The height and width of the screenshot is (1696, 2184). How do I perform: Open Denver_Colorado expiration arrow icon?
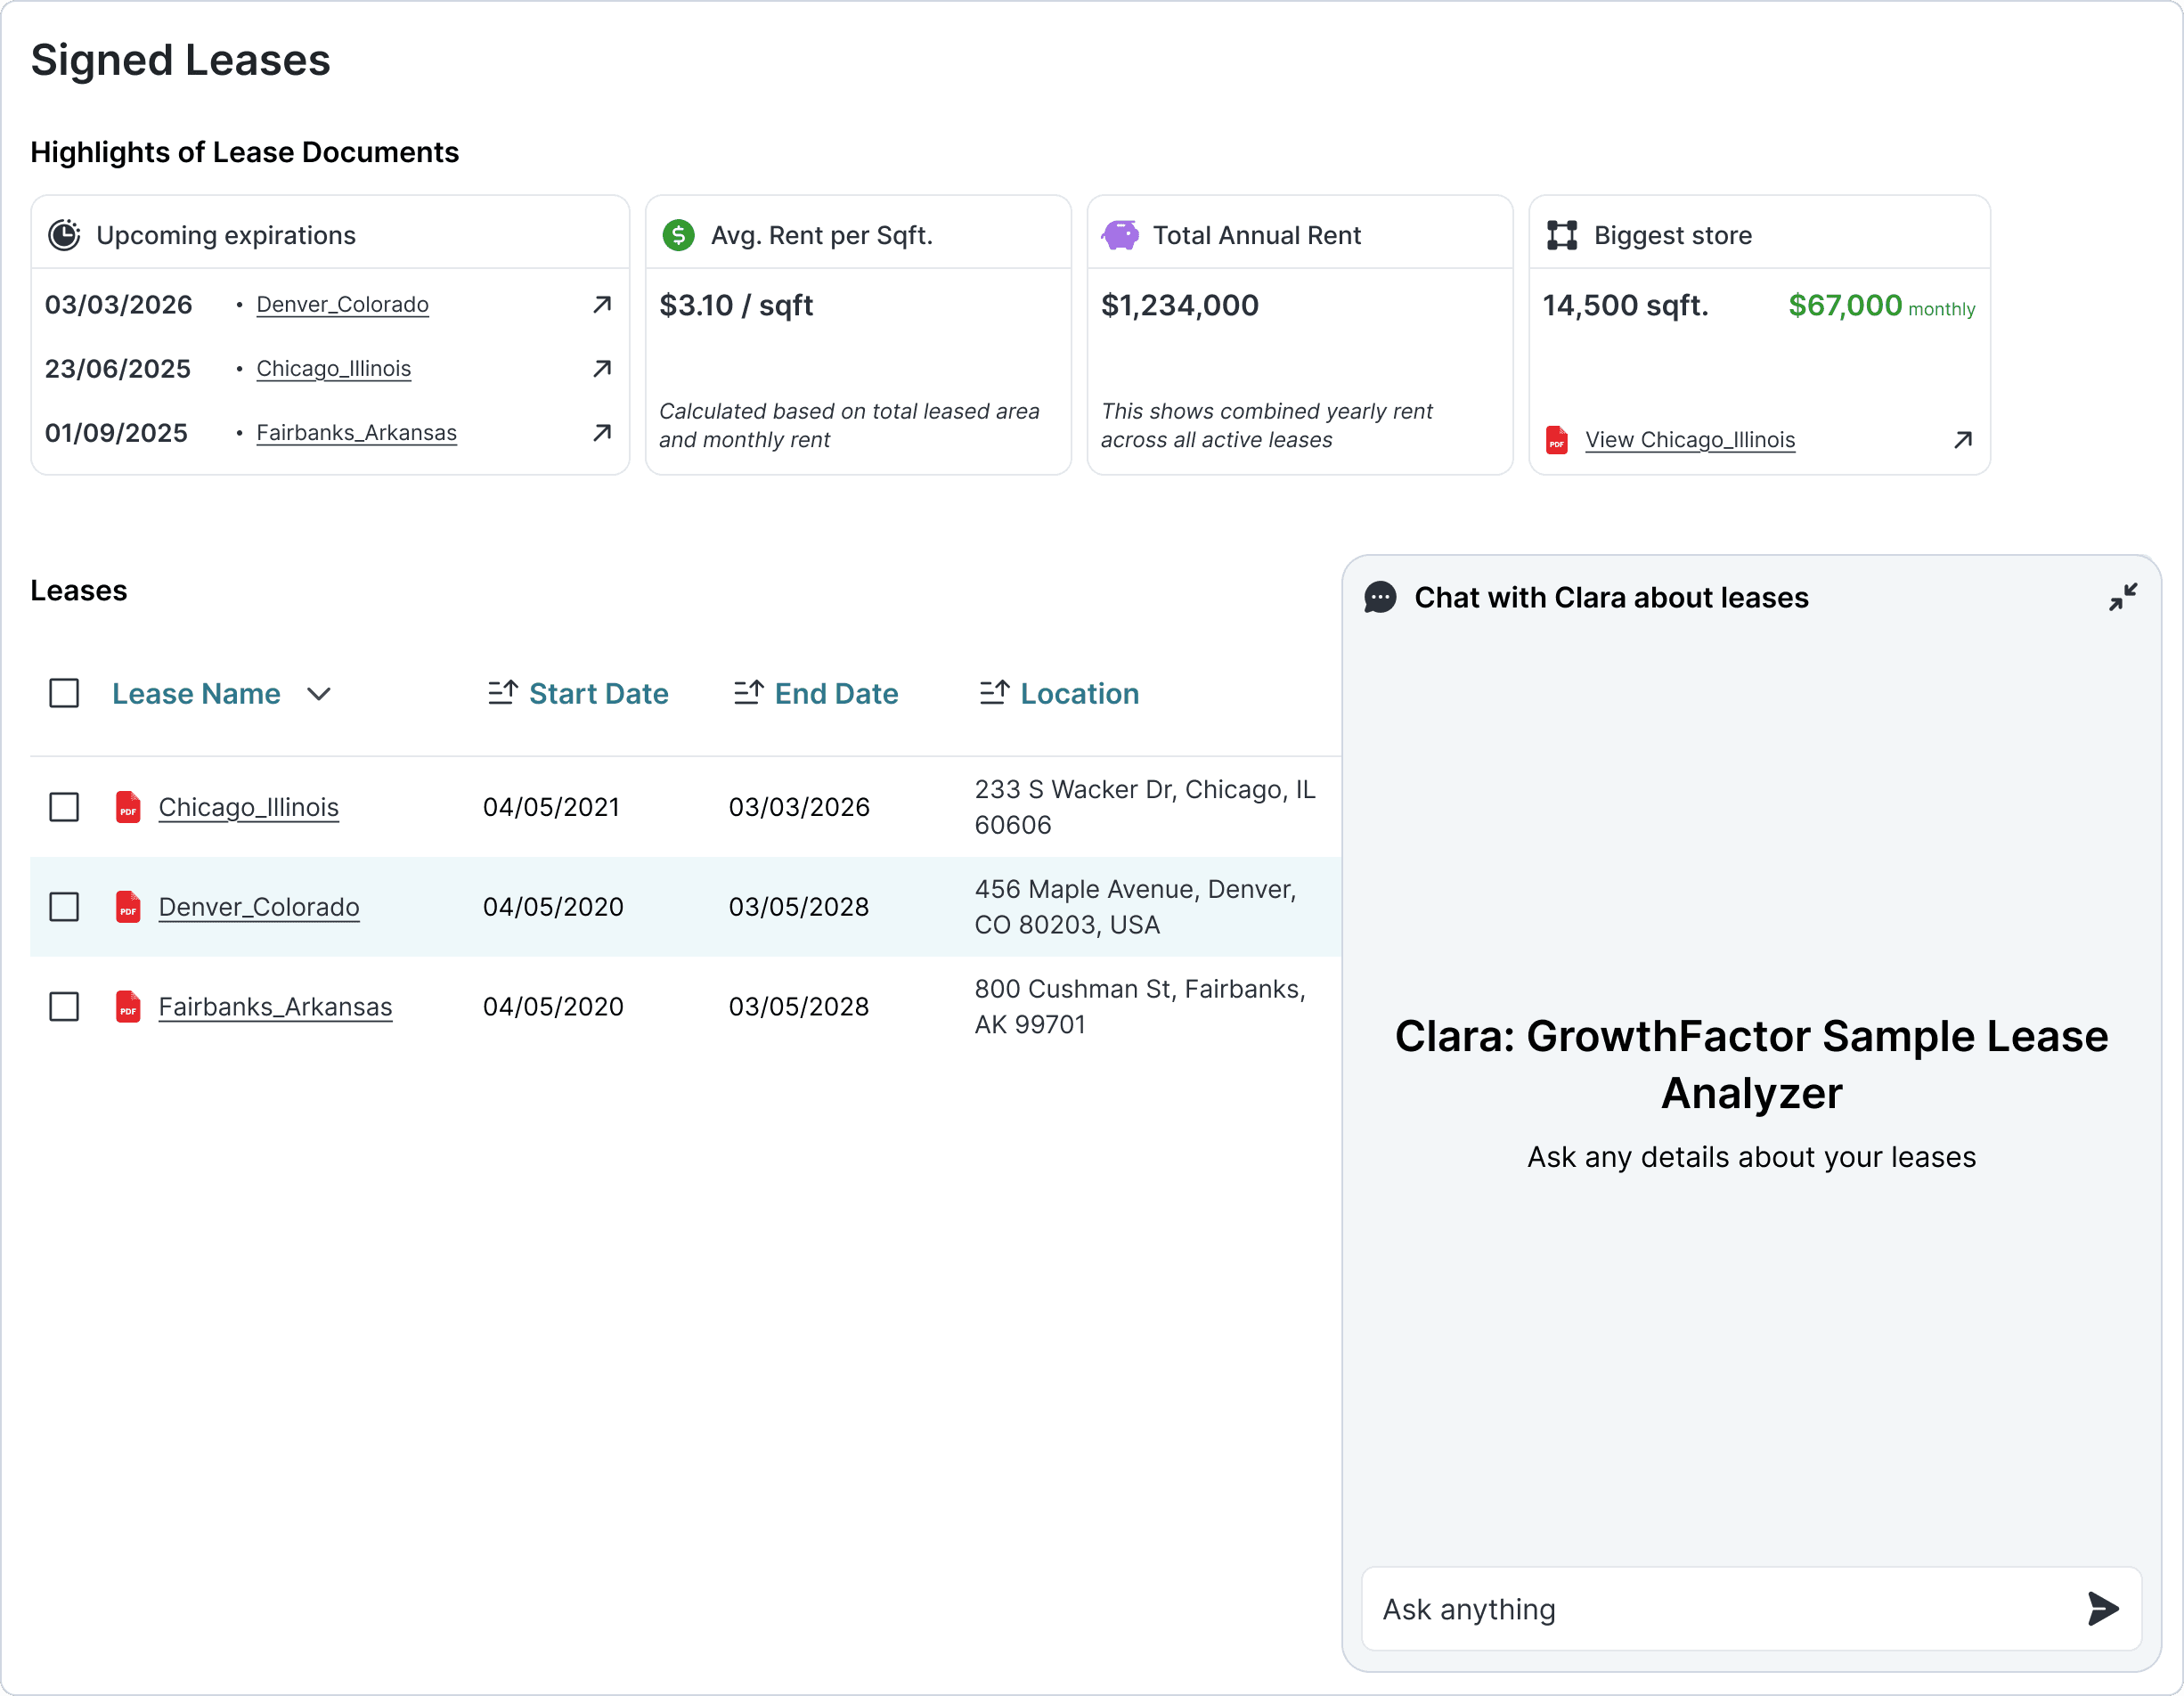(601, 305)
